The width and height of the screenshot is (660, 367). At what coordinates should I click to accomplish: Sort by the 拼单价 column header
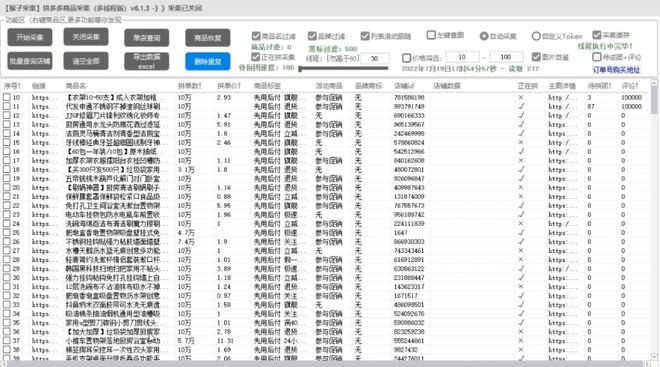pos(229,86)
